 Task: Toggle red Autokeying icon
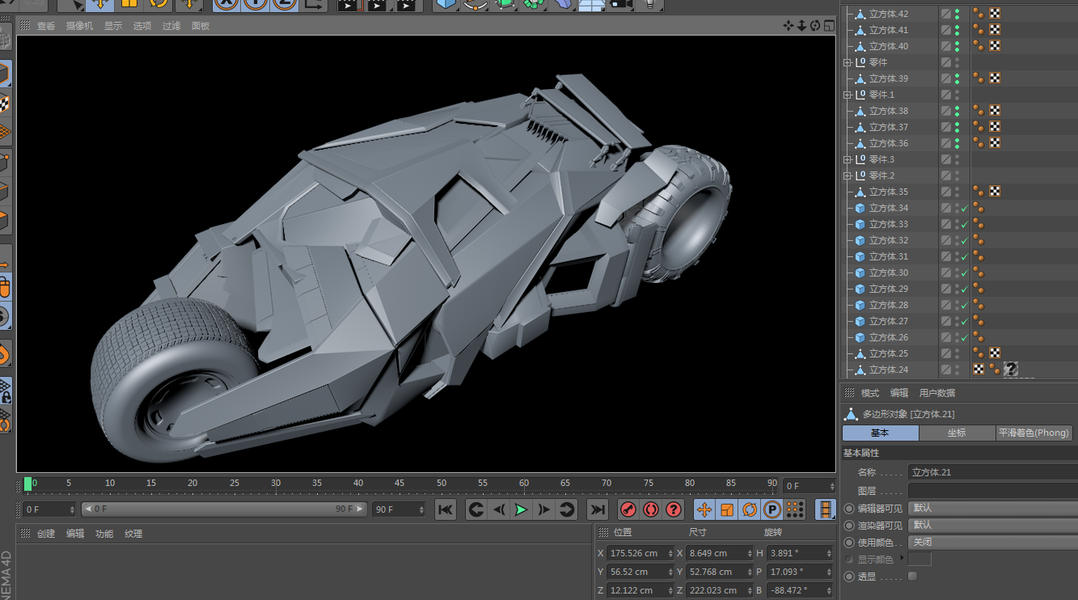[650, 509]
